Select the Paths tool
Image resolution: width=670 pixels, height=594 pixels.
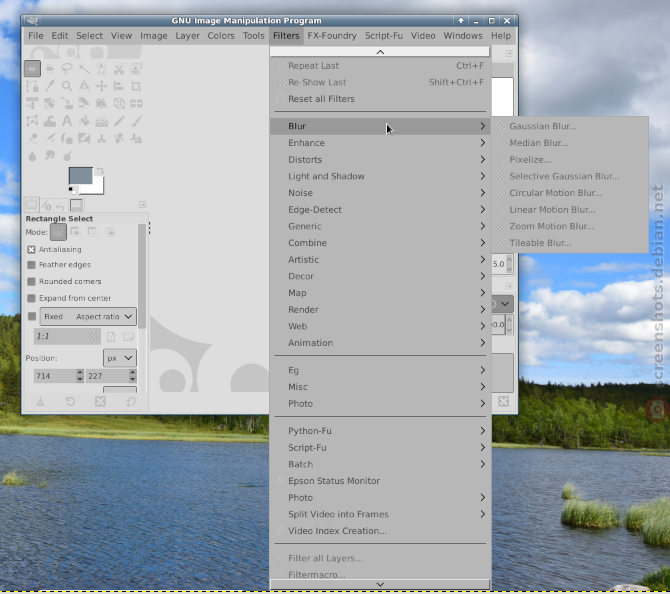coord(32,86)
